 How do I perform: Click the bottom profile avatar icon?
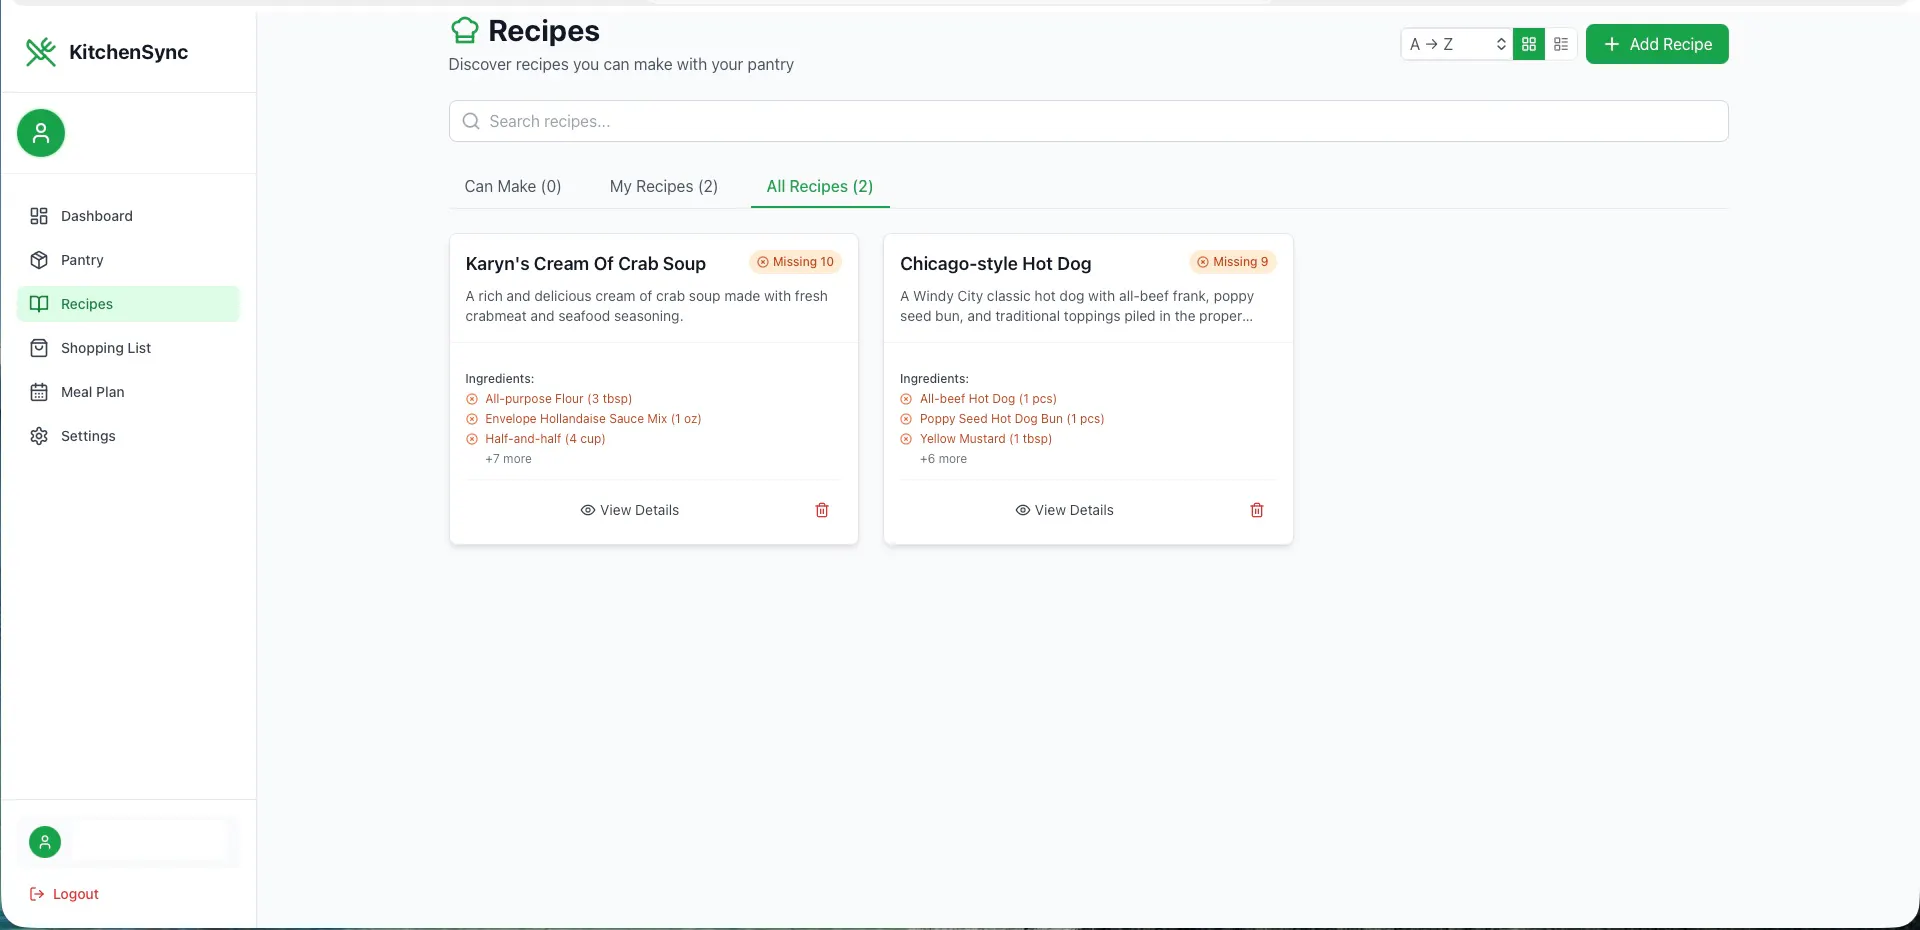(45, 842)
